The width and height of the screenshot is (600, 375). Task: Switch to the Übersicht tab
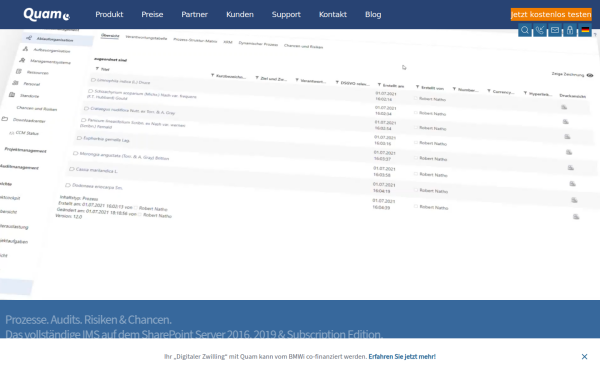point(110,36)
